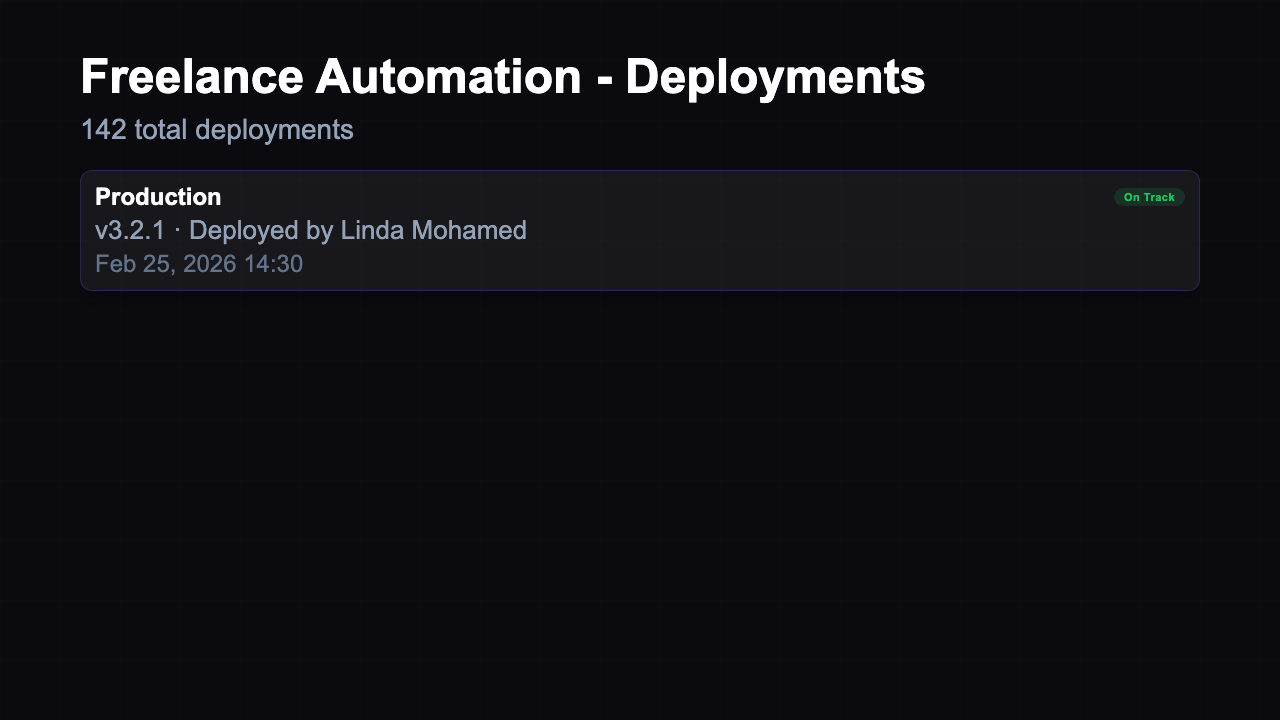Click the Freelance Automation - Deployments heading

[x=503, y=75]
